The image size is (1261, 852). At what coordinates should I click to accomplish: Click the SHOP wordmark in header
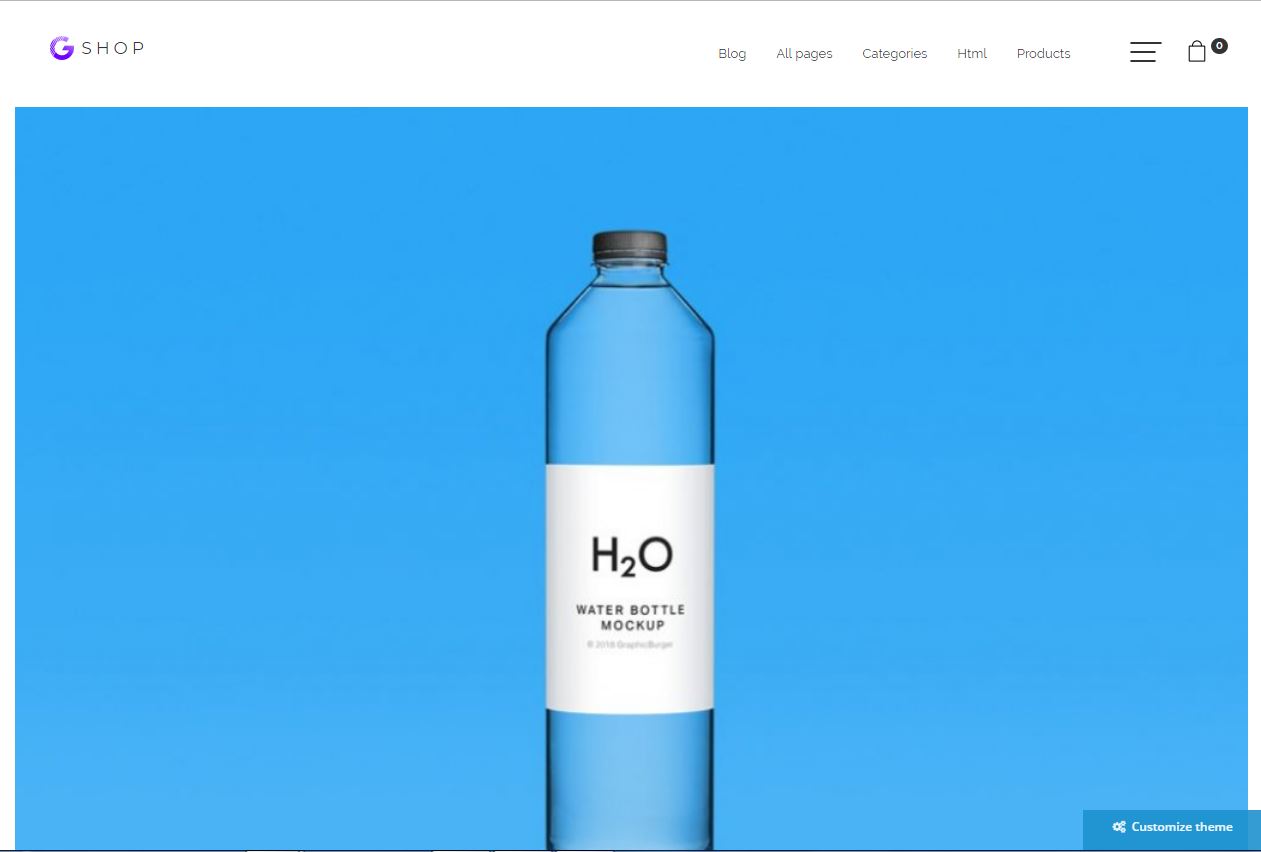113,48
